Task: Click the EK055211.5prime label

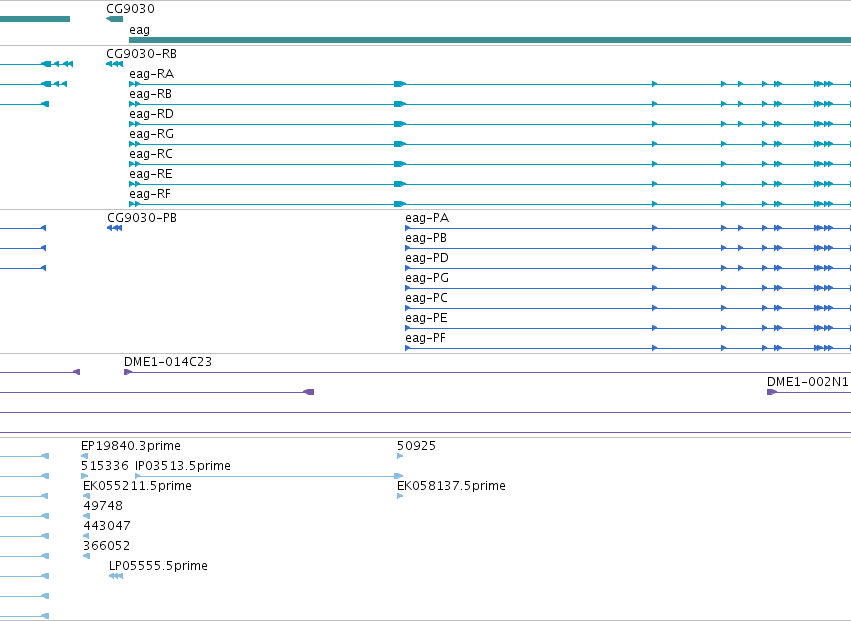Action: 137,486
